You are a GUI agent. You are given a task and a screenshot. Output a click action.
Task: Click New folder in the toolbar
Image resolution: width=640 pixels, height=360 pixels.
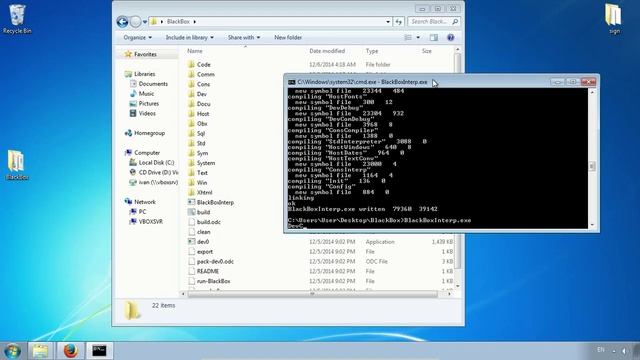288,38
